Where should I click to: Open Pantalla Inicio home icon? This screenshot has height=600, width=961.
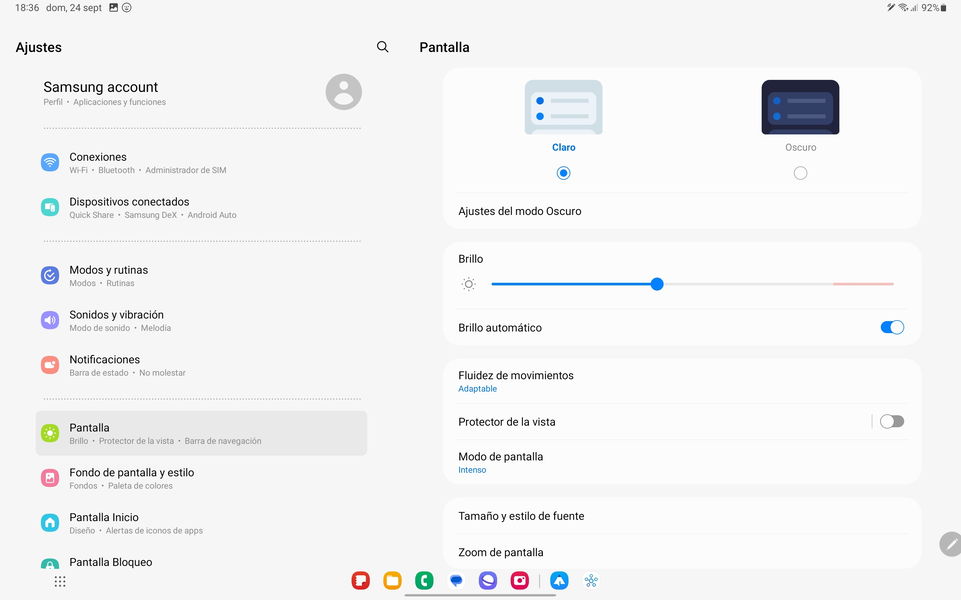[50, 523]
